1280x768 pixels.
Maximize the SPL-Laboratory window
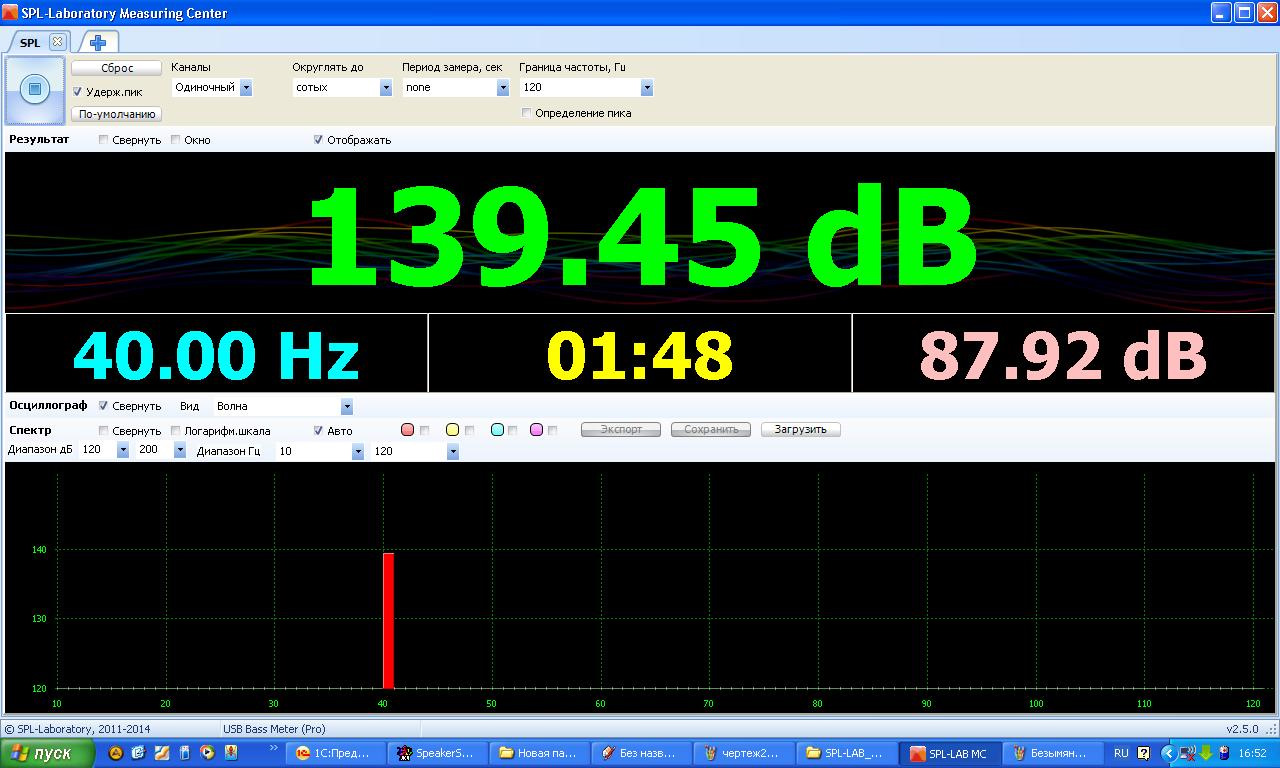(x=1244, y=13)
